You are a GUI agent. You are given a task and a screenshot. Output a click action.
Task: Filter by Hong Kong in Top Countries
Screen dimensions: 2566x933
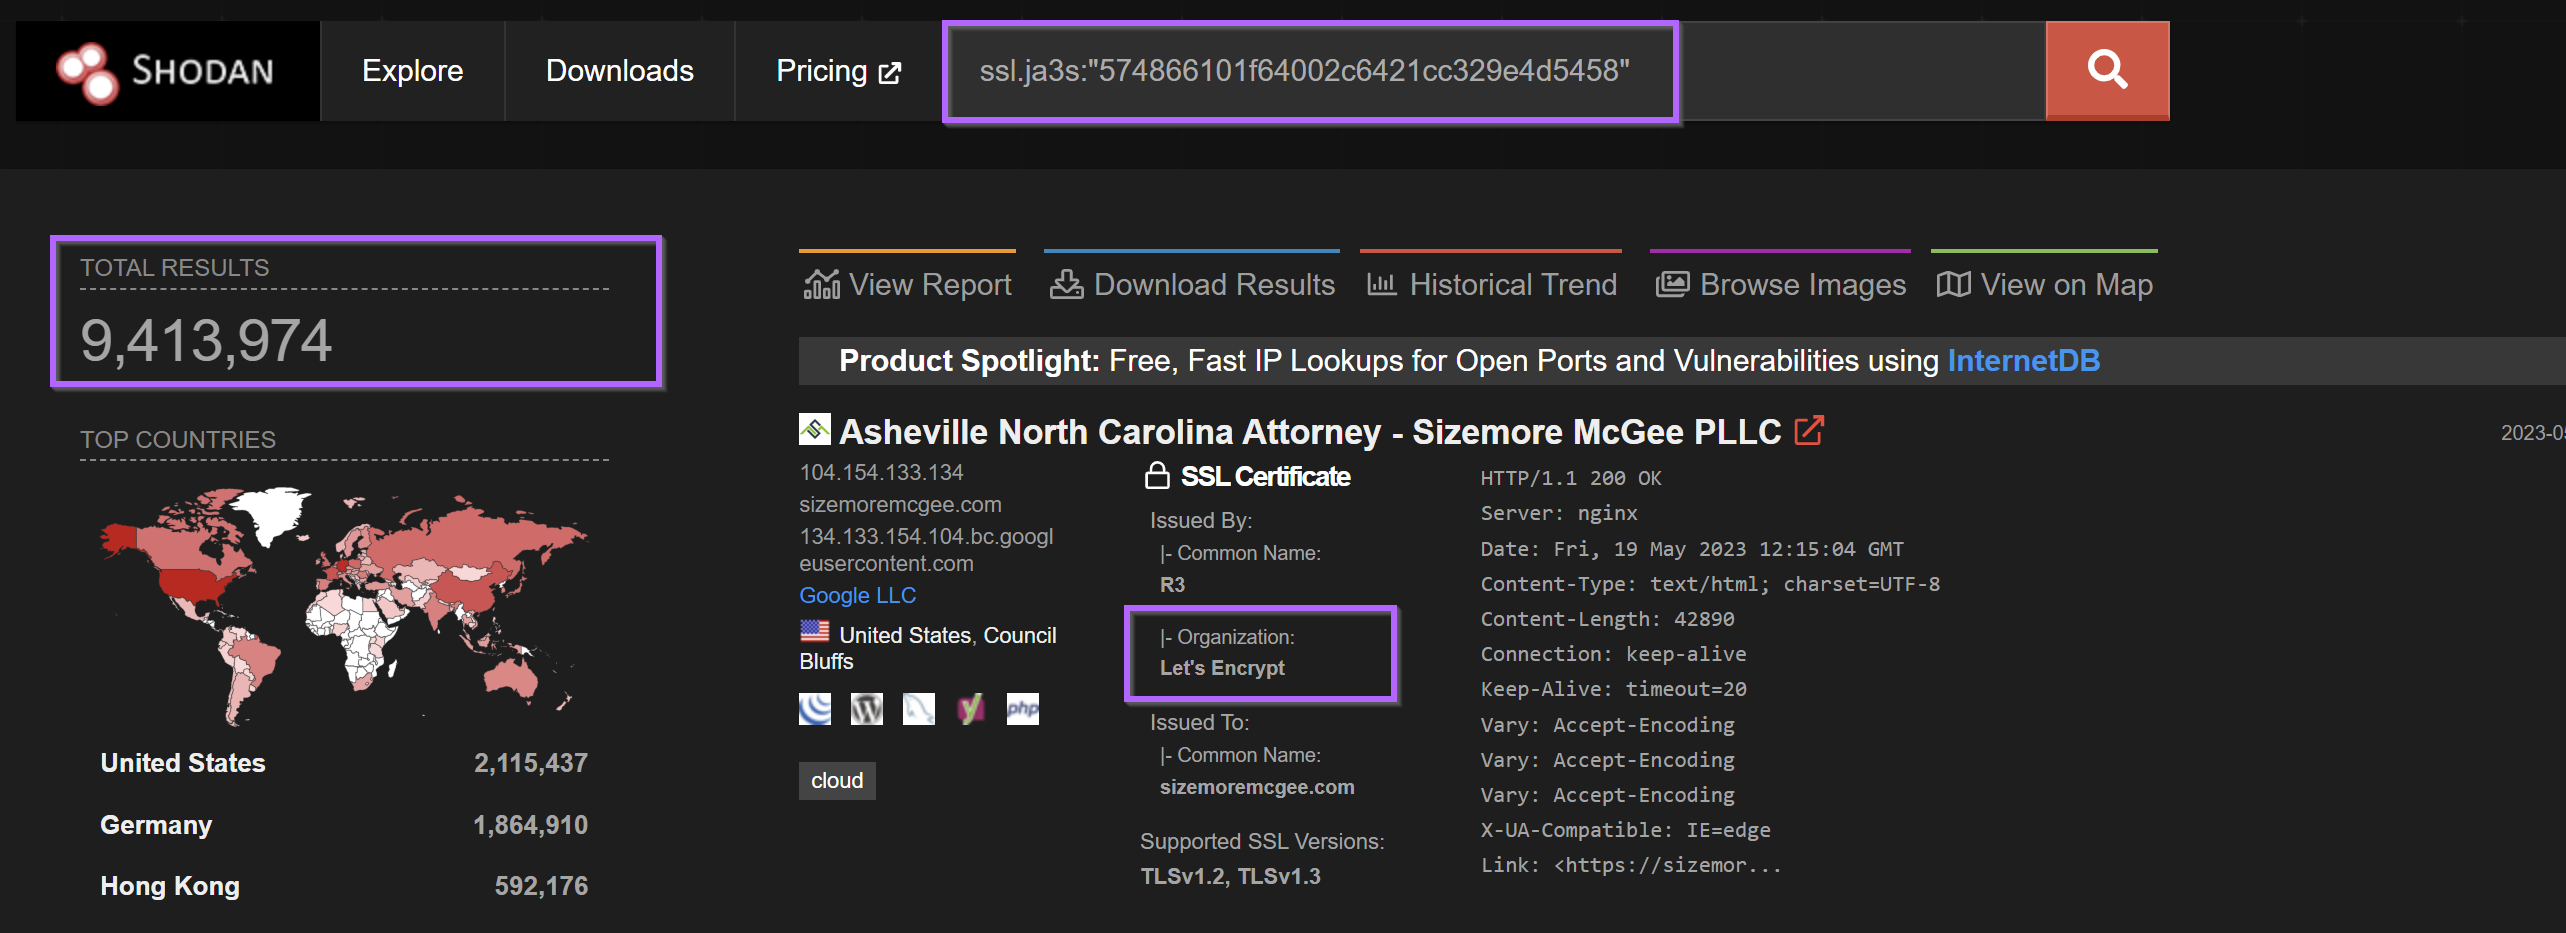point(170,886)
